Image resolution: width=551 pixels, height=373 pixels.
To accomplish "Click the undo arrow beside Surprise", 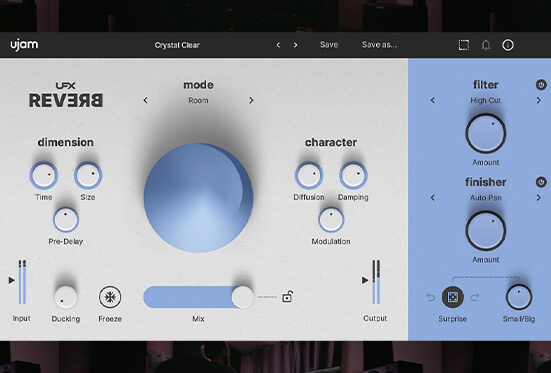I will pos(430,297).
